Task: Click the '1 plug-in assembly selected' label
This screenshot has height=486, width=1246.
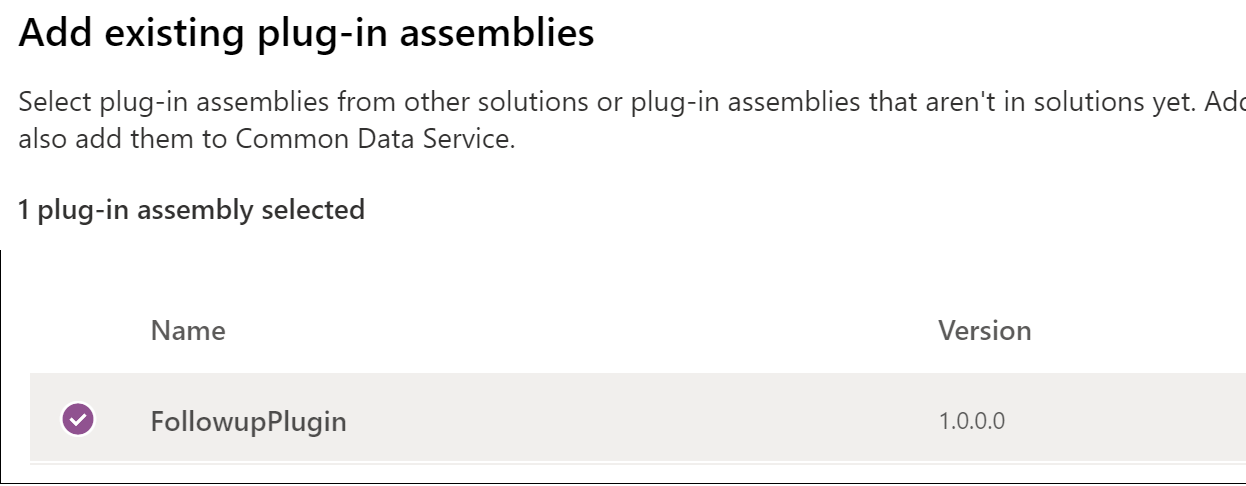Action: (x=191, y=210)
